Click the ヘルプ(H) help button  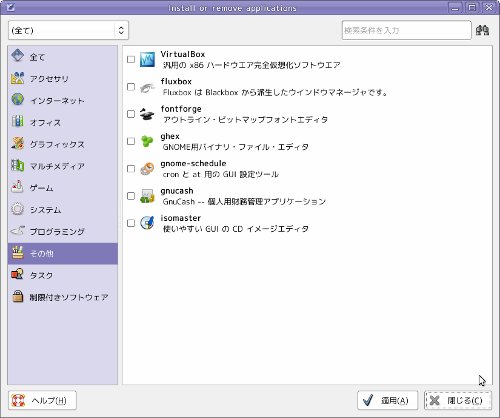click(x=42, y=400)
